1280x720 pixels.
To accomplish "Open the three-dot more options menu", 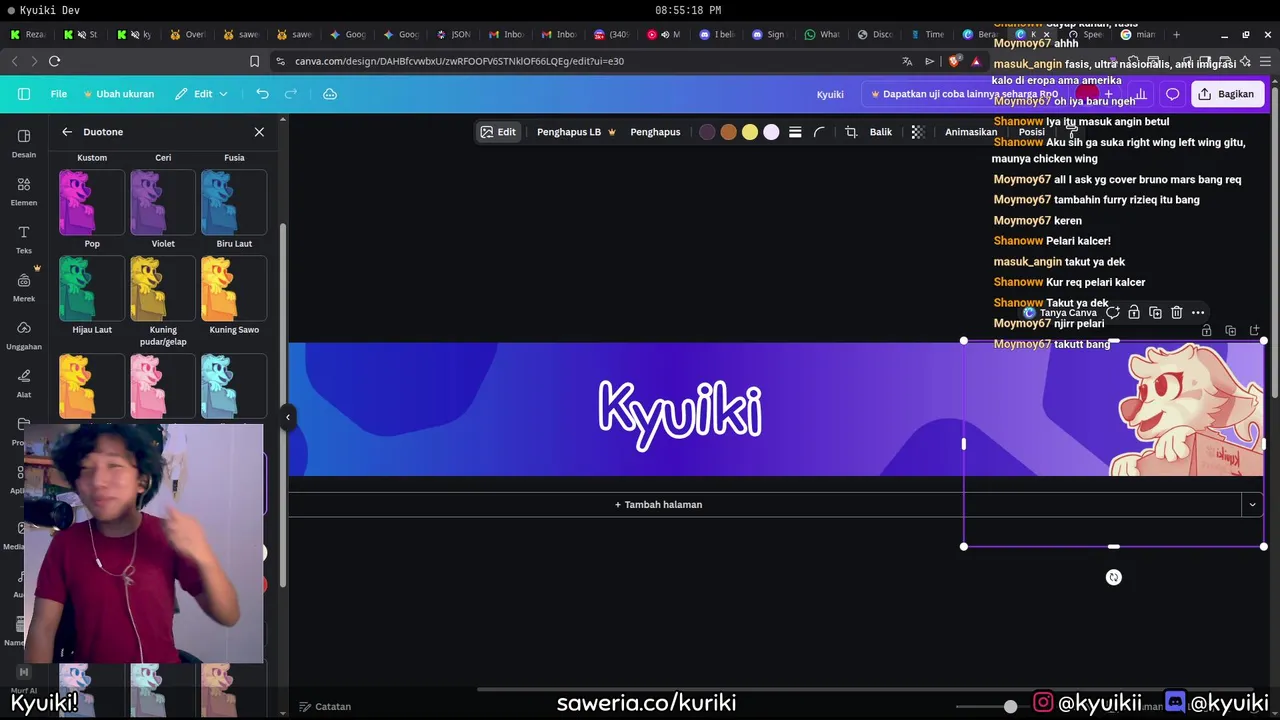I will [x=1198, y=313].
